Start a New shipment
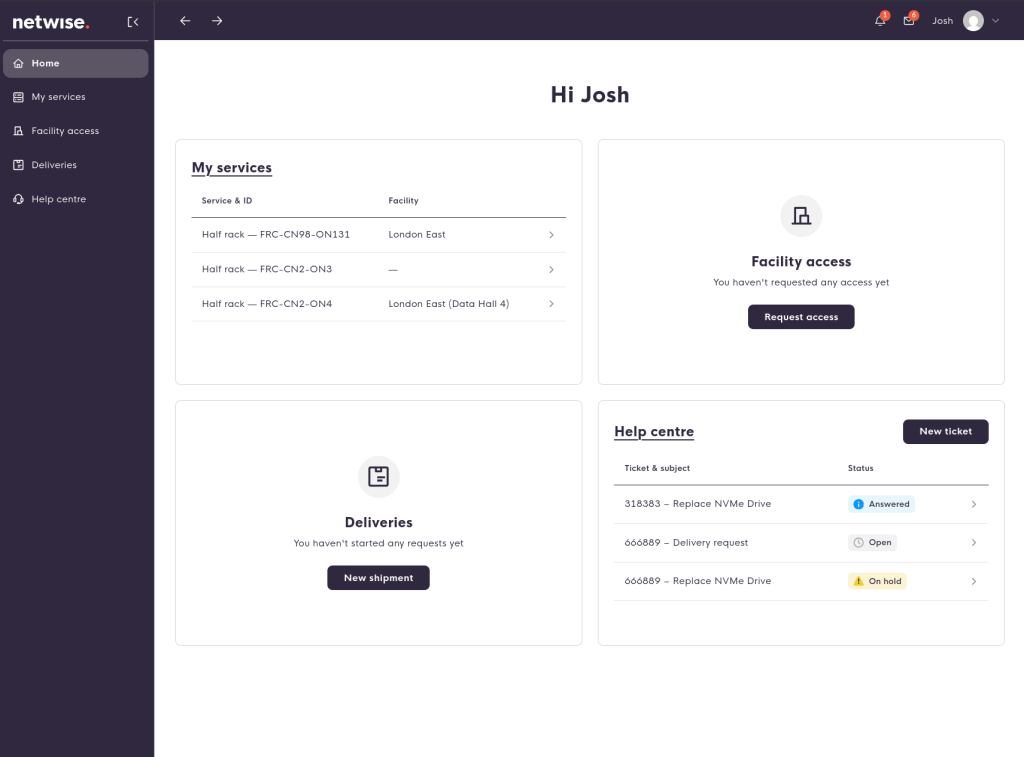The height and width of the screenshot is (757, 1024). click(378, 578)
